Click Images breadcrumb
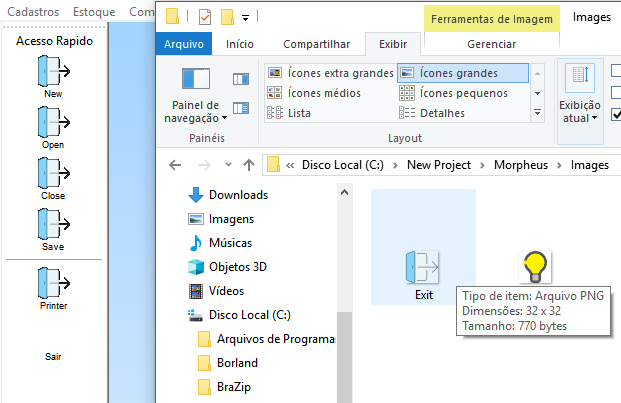621x403 pixels. pyautogui.click(x=590, y=165)
